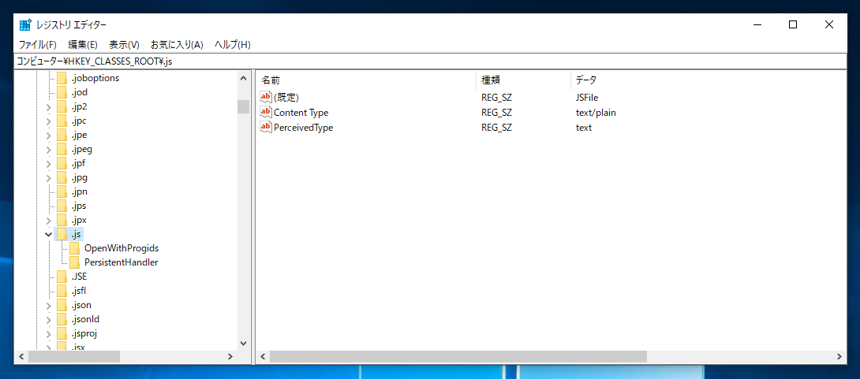Expand the .jpe key
This screenshot has height=379, width=860.
[48, 135]
